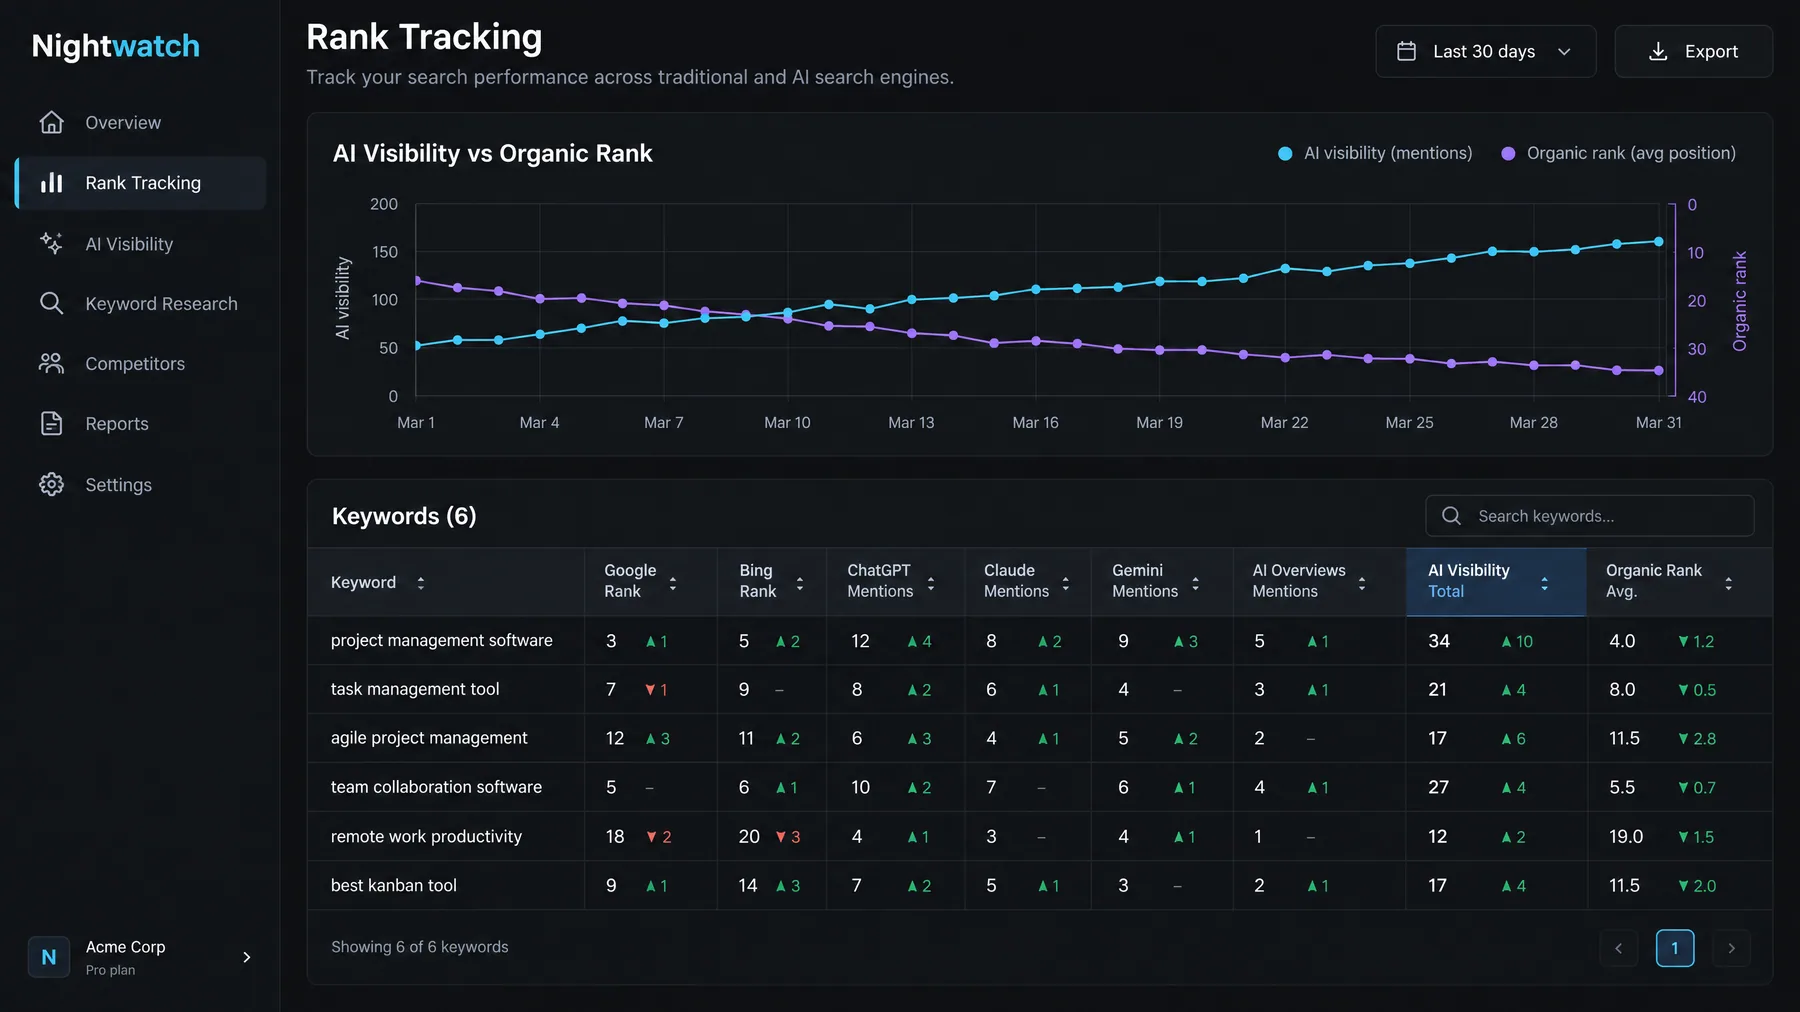Click the Reports document icon
Image resolution: width=1800 pixels, height=1012 pixels.
click(51, 423)
